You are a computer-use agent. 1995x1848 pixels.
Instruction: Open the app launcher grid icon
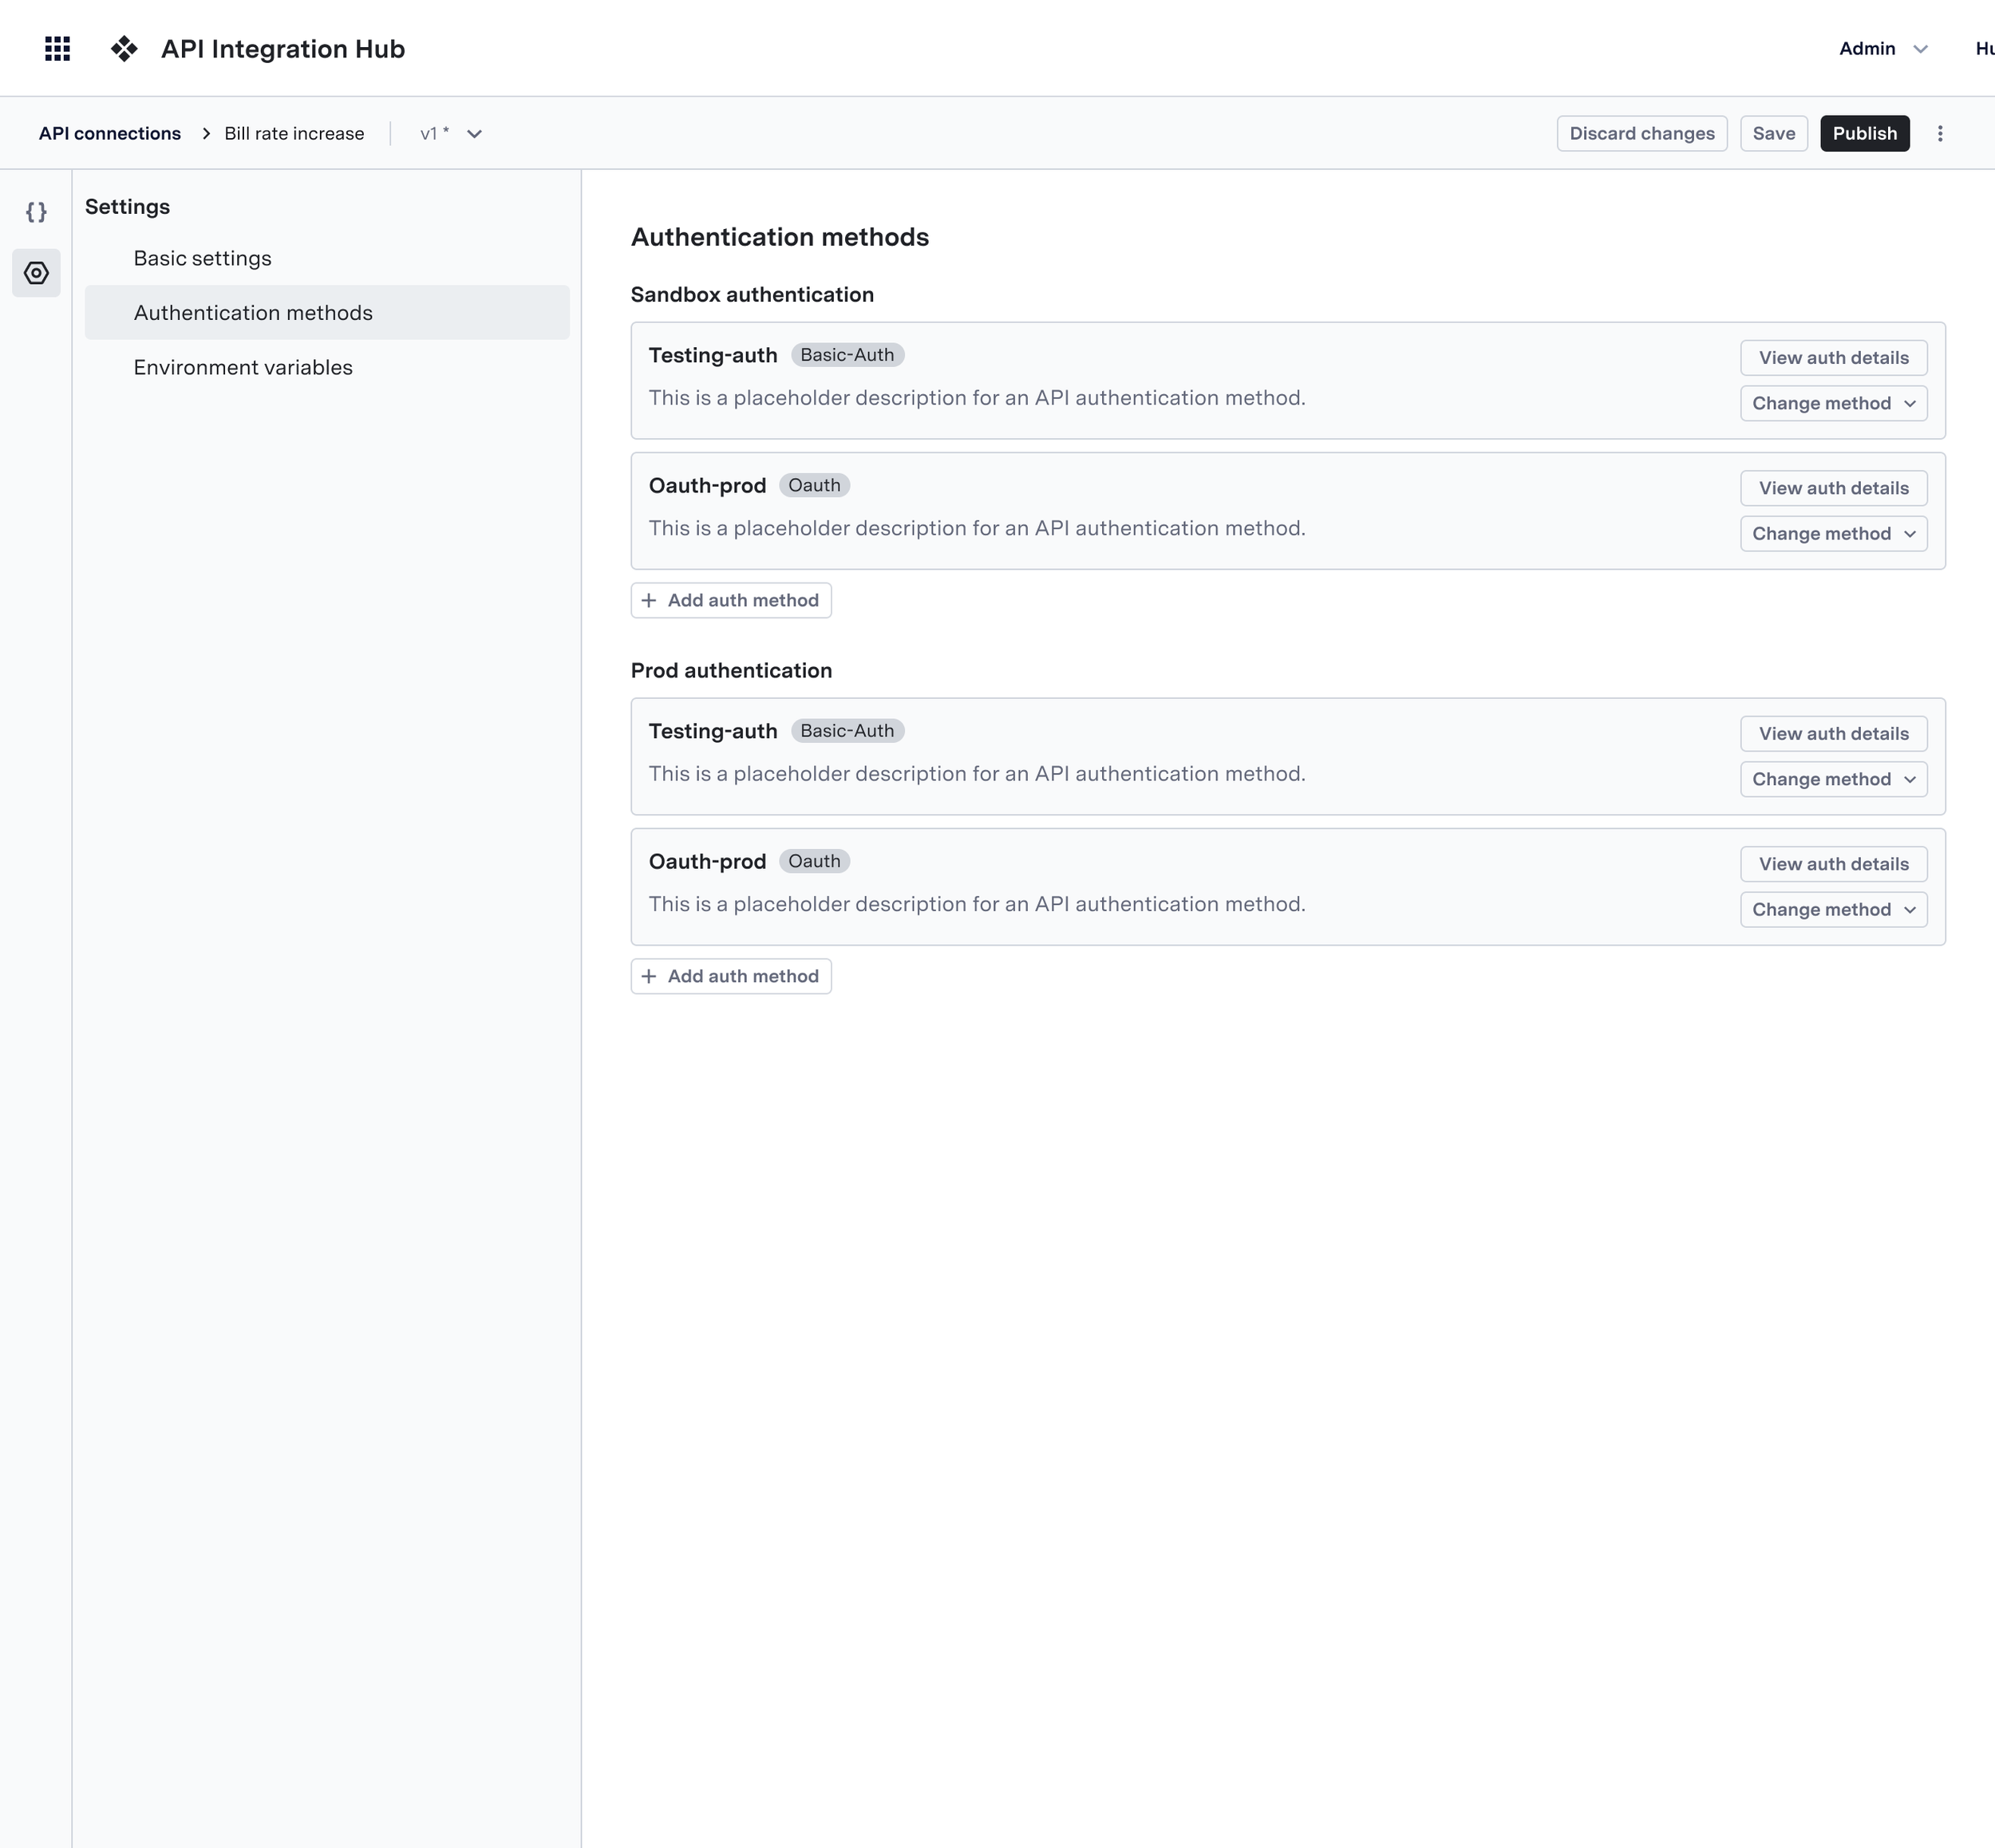pyautogui.click(x=58, y=48)
